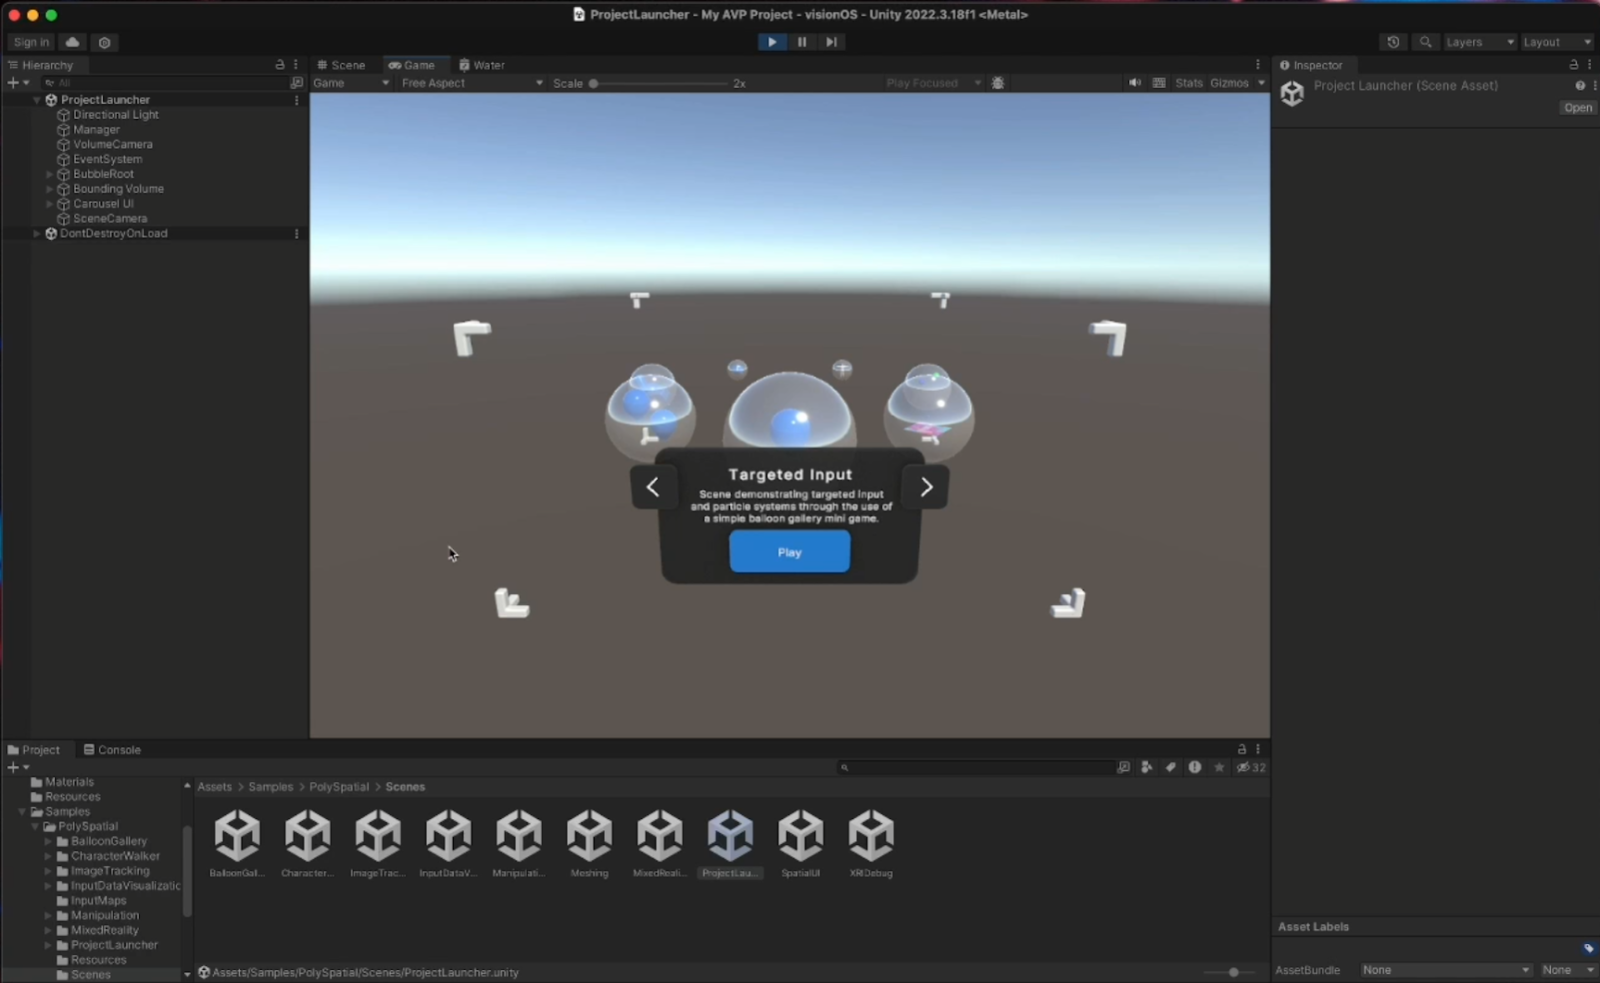
Task: Click the search magnifier icon in toolbar
Action: (1426, 42)
